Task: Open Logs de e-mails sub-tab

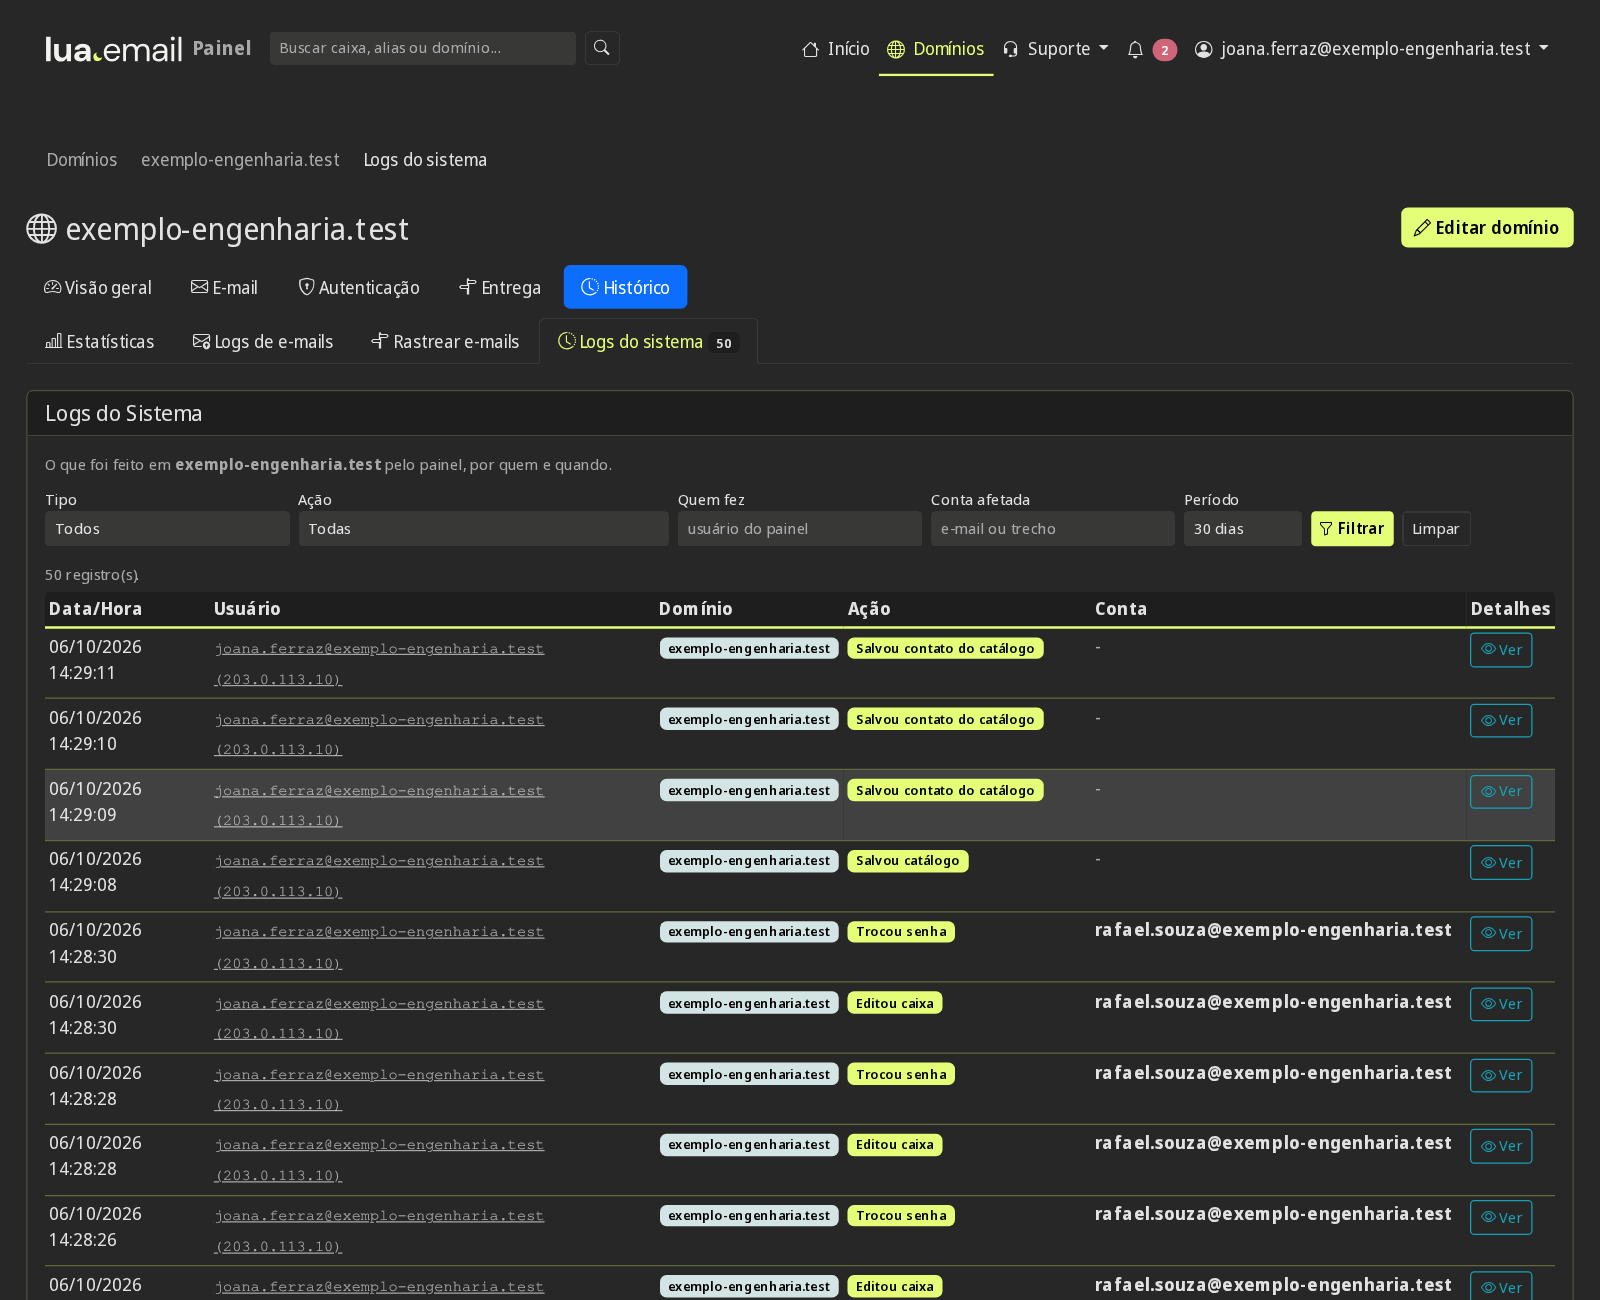Action: click(x=263, y=342)
